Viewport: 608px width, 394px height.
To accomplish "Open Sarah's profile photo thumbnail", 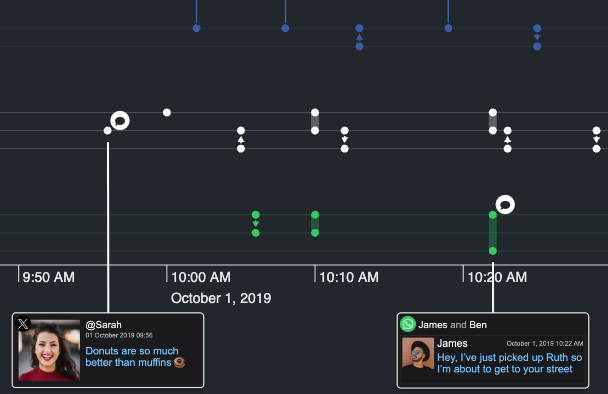I will [x=49, y=350].
